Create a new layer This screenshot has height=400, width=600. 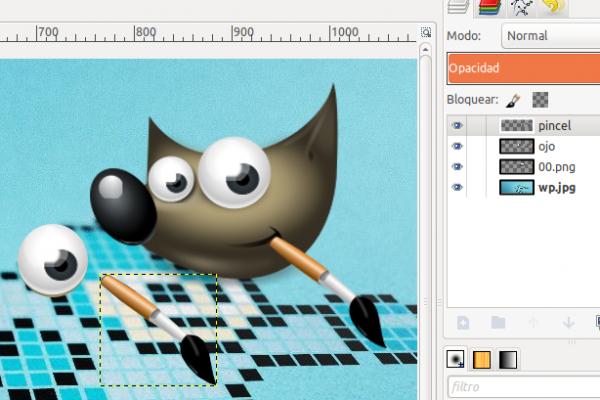click(x=463, y=323)
